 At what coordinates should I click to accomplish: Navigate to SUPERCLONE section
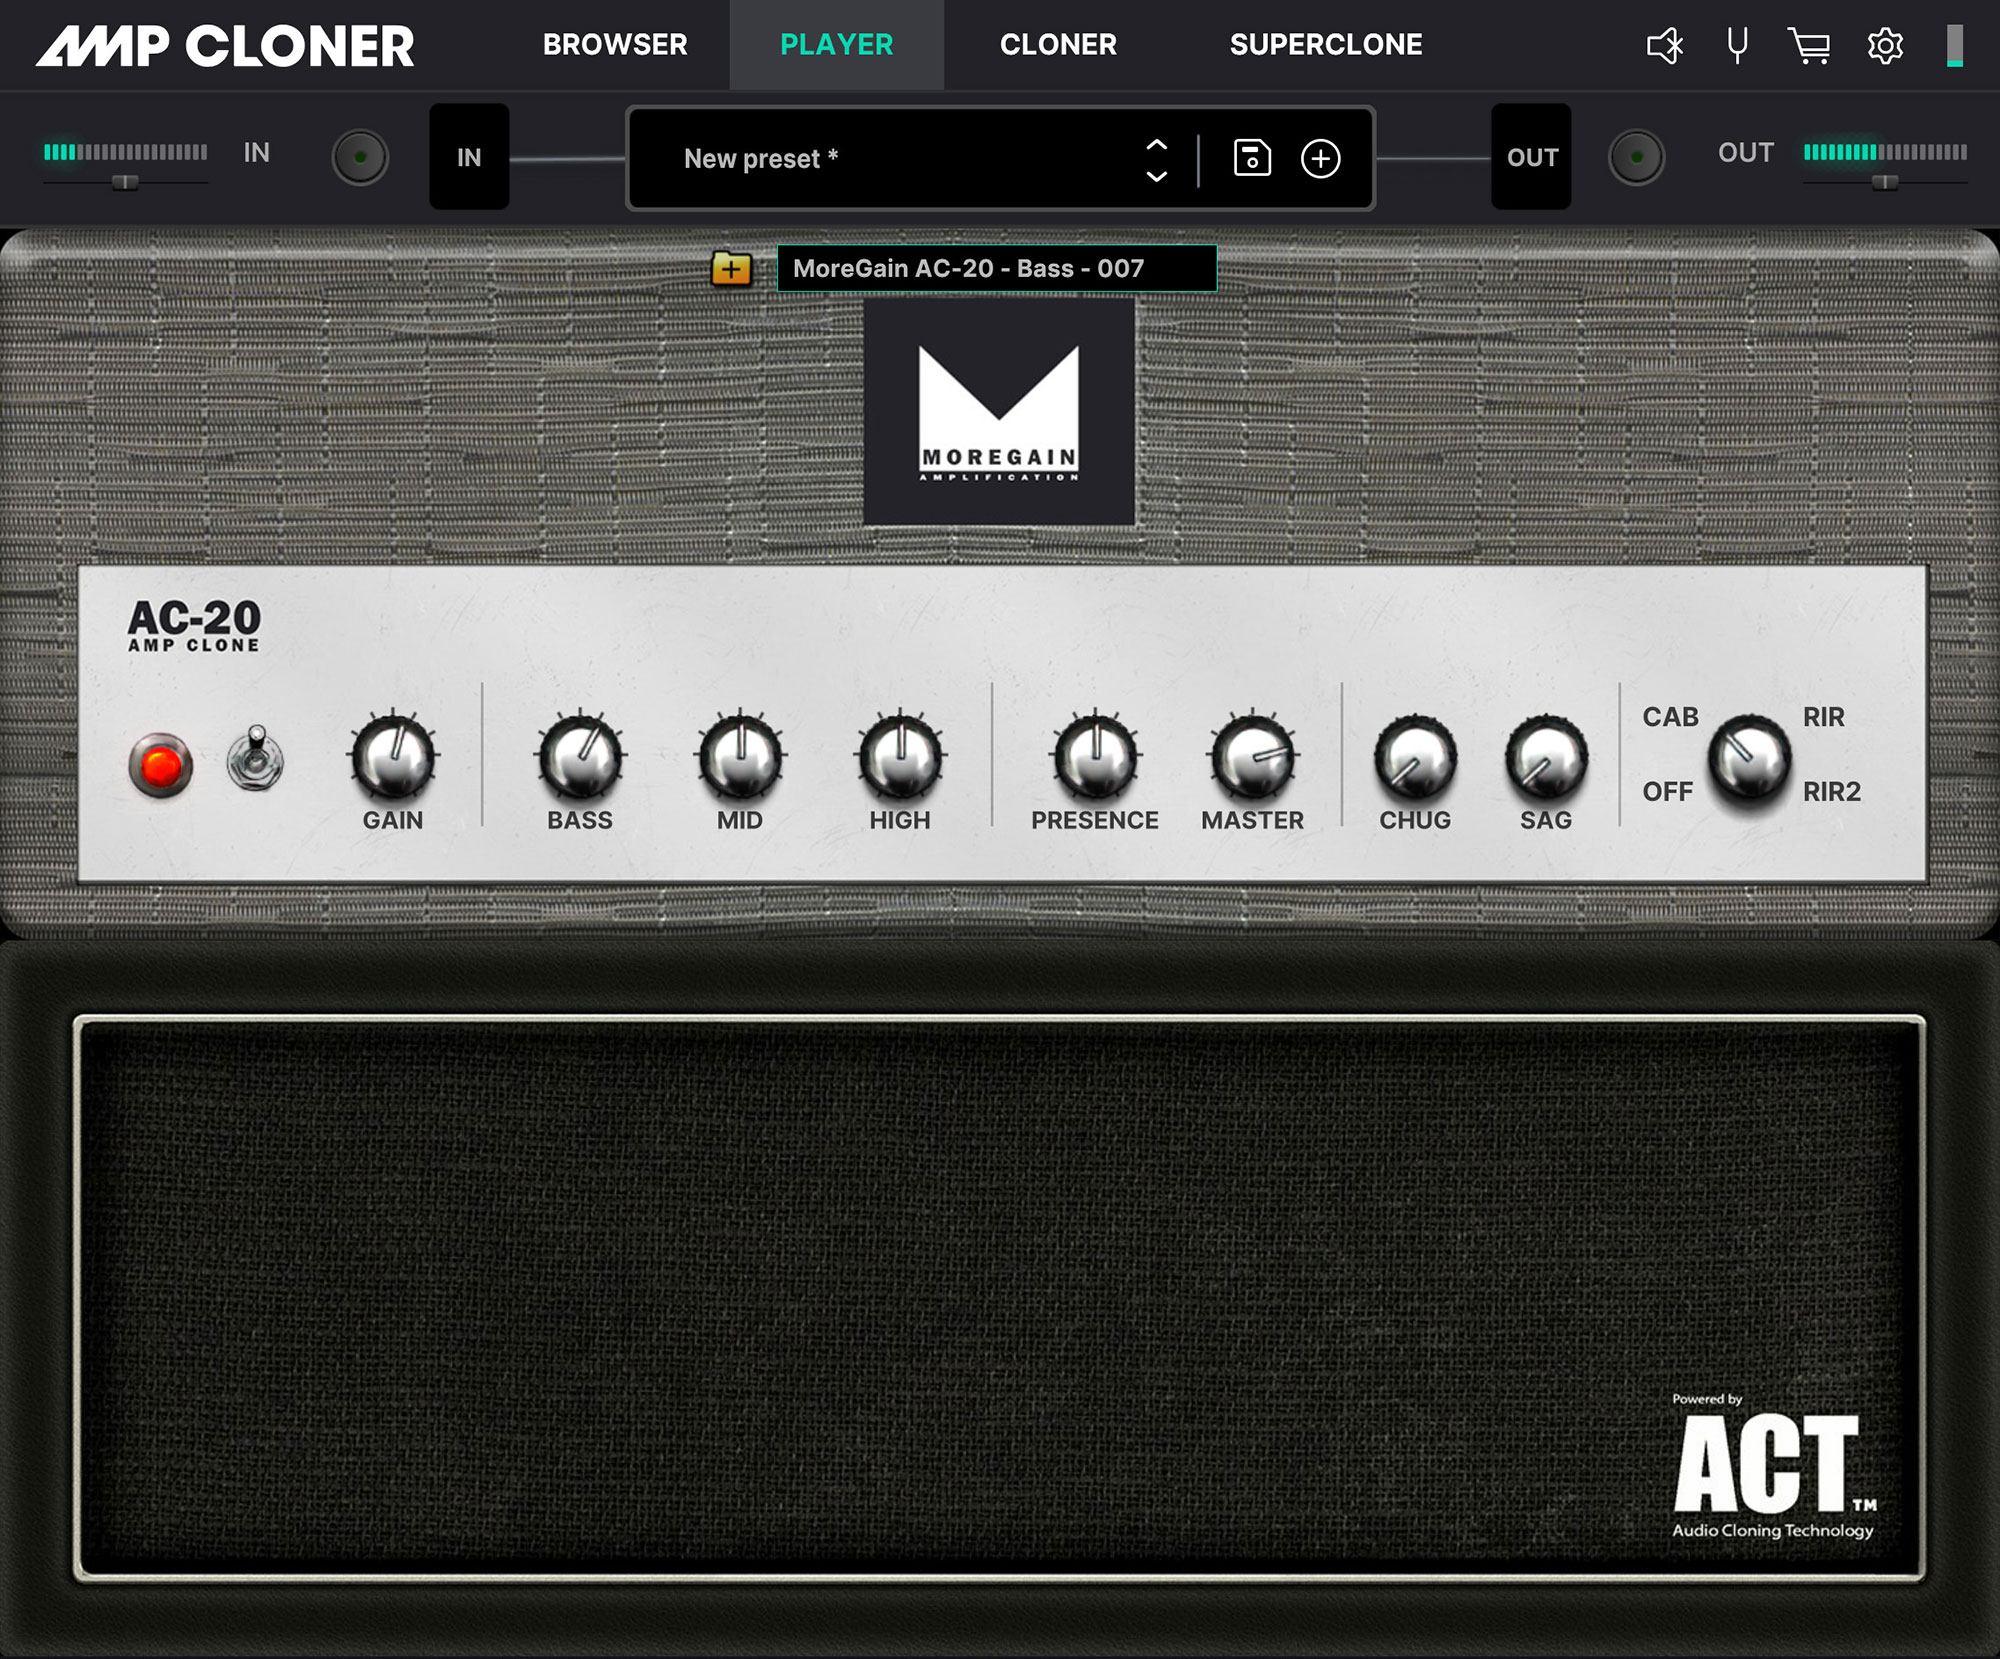pyautogui.click(x=1326, y=45)
